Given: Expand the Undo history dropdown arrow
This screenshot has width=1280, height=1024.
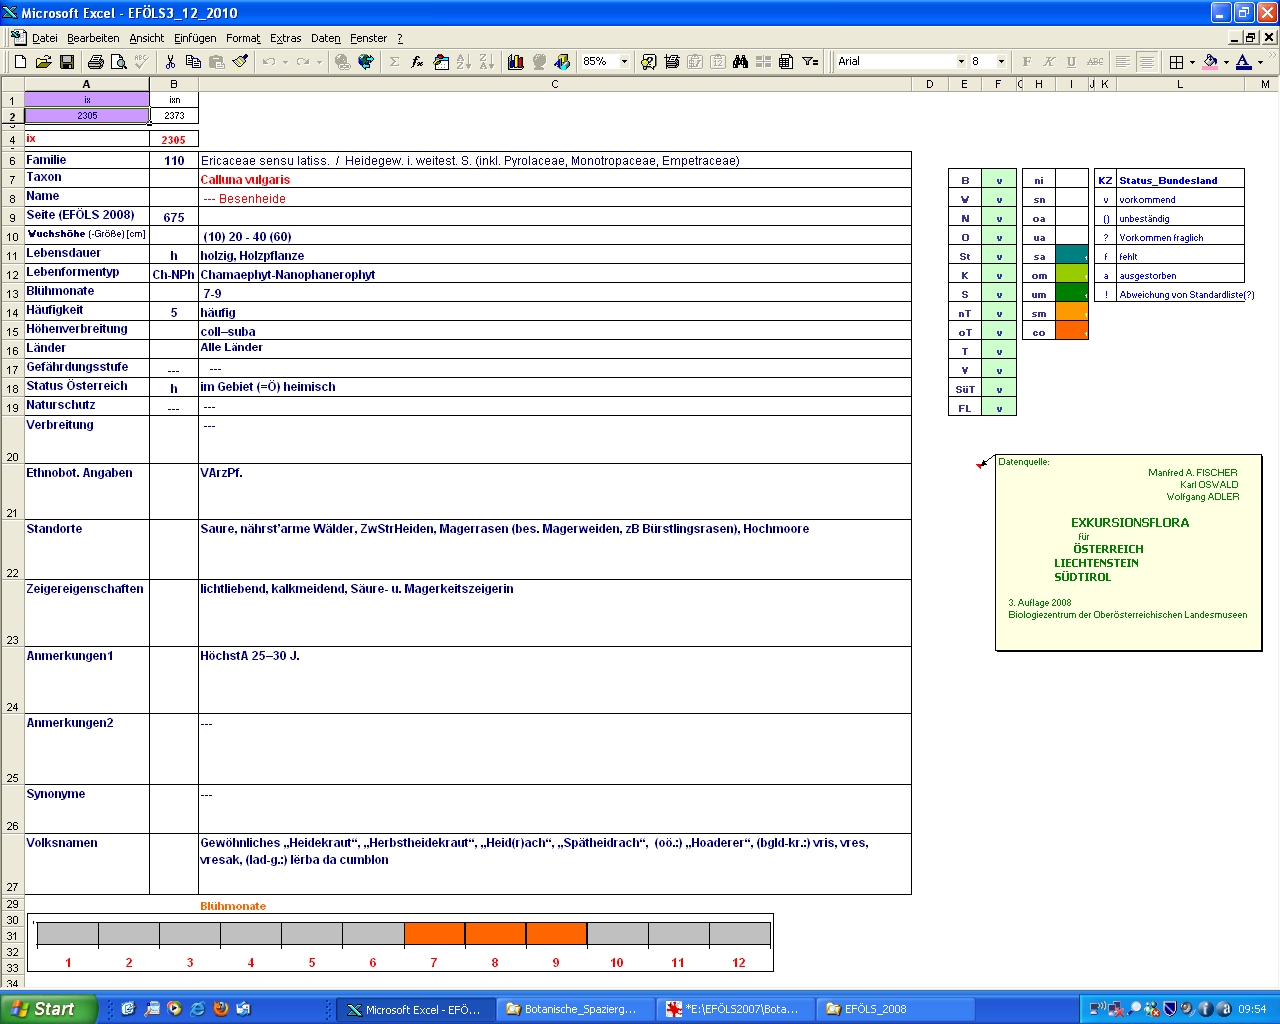Looking at the screenshot, I should [285, 62].
